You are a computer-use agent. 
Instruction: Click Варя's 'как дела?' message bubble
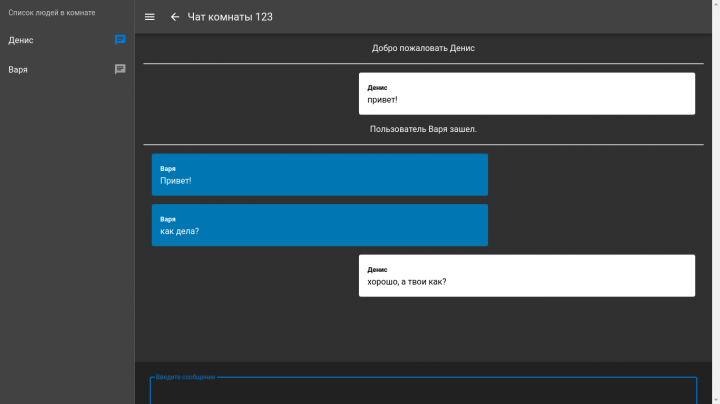coord(320,225)
